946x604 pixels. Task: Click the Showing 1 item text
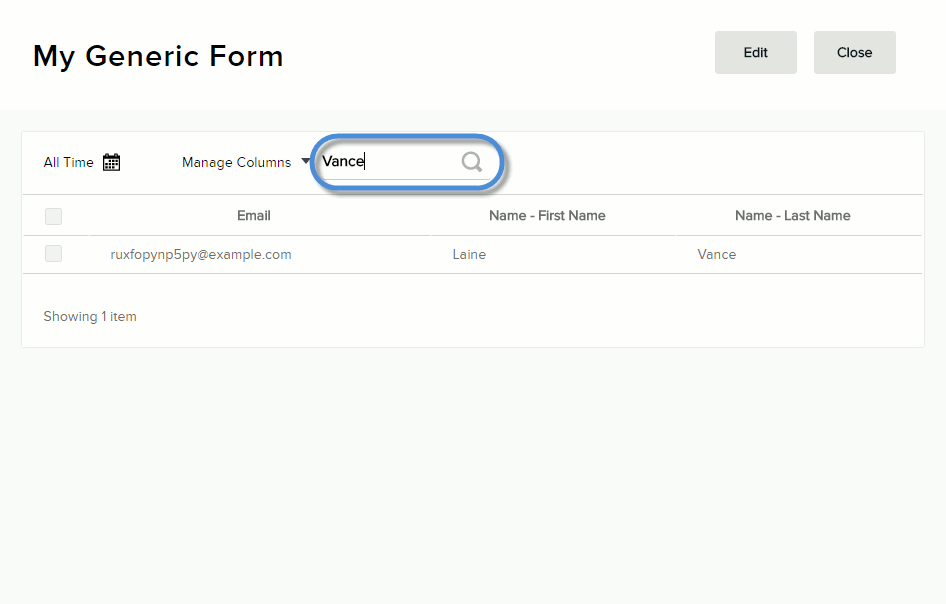pos(90,317)
